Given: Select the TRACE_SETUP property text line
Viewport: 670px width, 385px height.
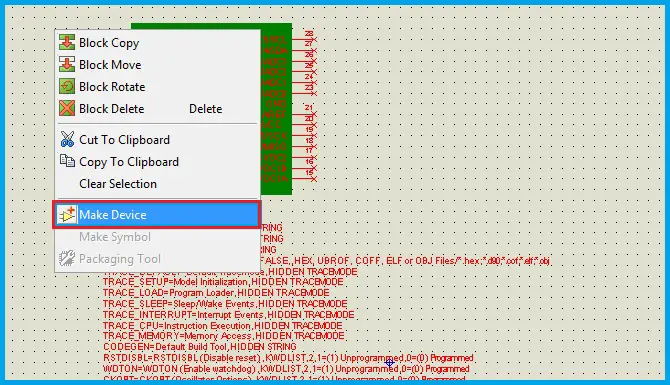Looking at the screenshot, I should pos(223,282).
